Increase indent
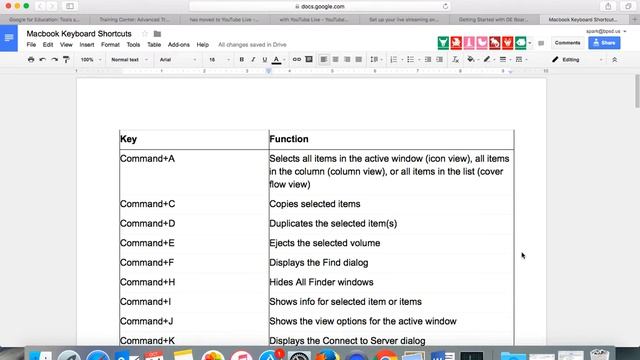 (439, 60)
